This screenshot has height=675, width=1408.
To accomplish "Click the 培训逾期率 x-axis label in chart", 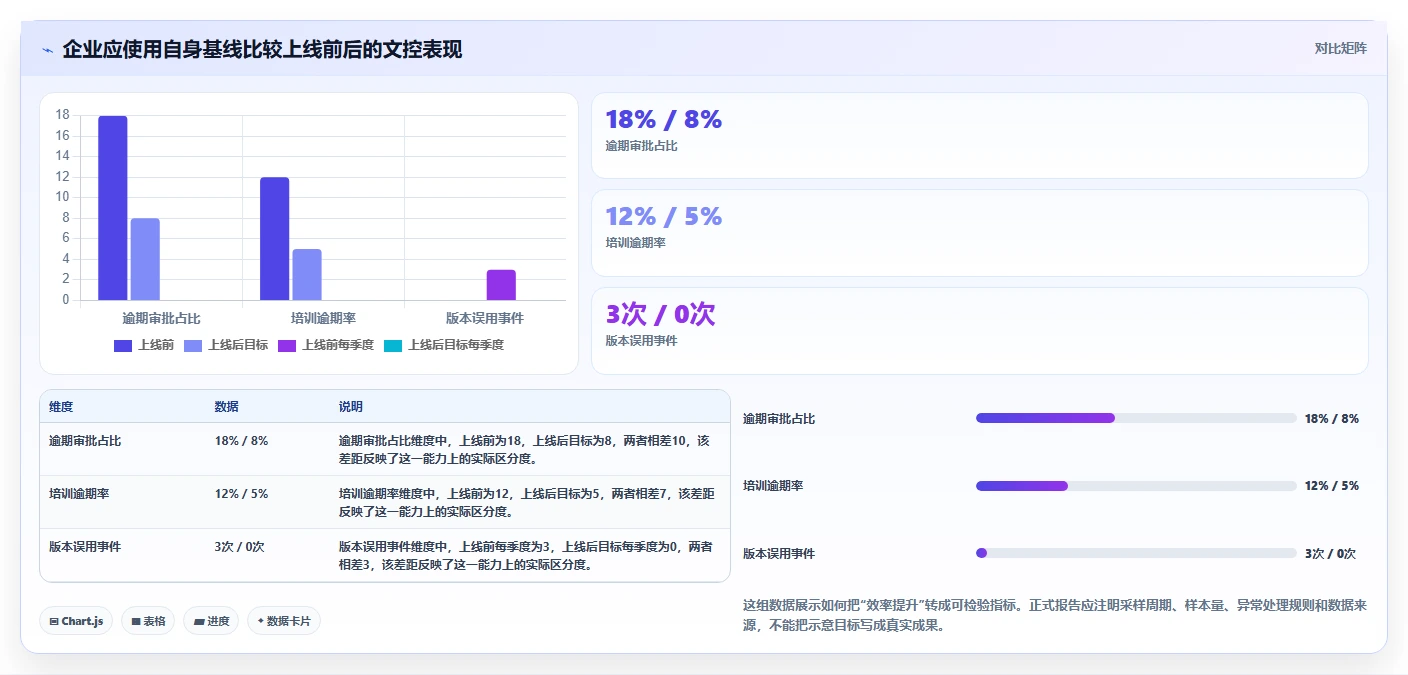I will (x=323, y=319).
